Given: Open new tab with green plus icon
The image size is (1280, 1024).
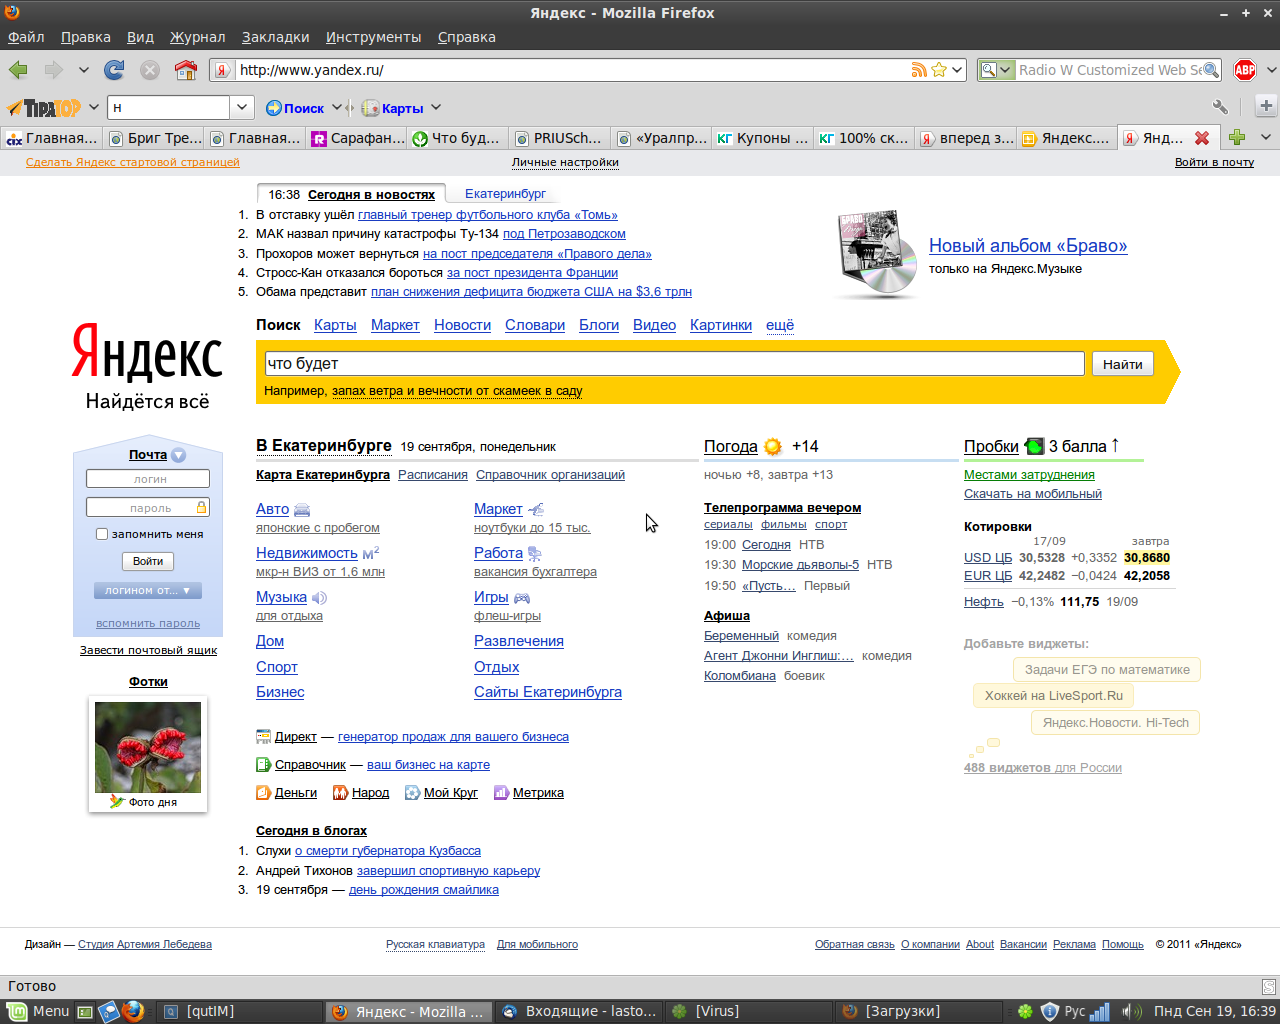Looking at the screenshot, I should point(1237,138).
